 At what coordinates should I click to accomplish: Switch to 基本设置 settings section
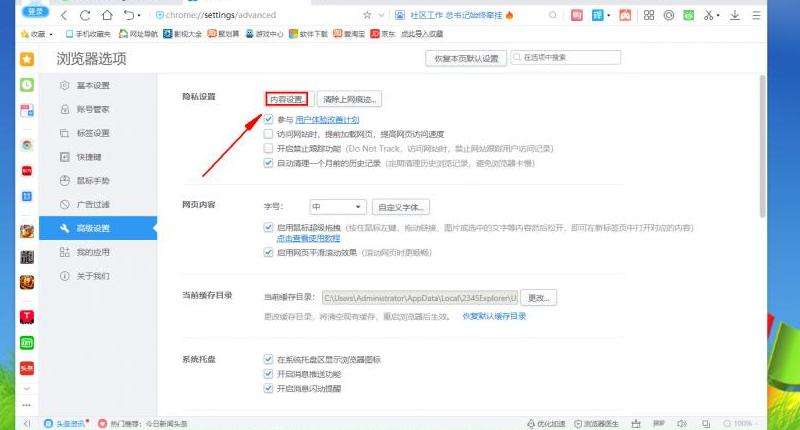[x=93, y=85]
